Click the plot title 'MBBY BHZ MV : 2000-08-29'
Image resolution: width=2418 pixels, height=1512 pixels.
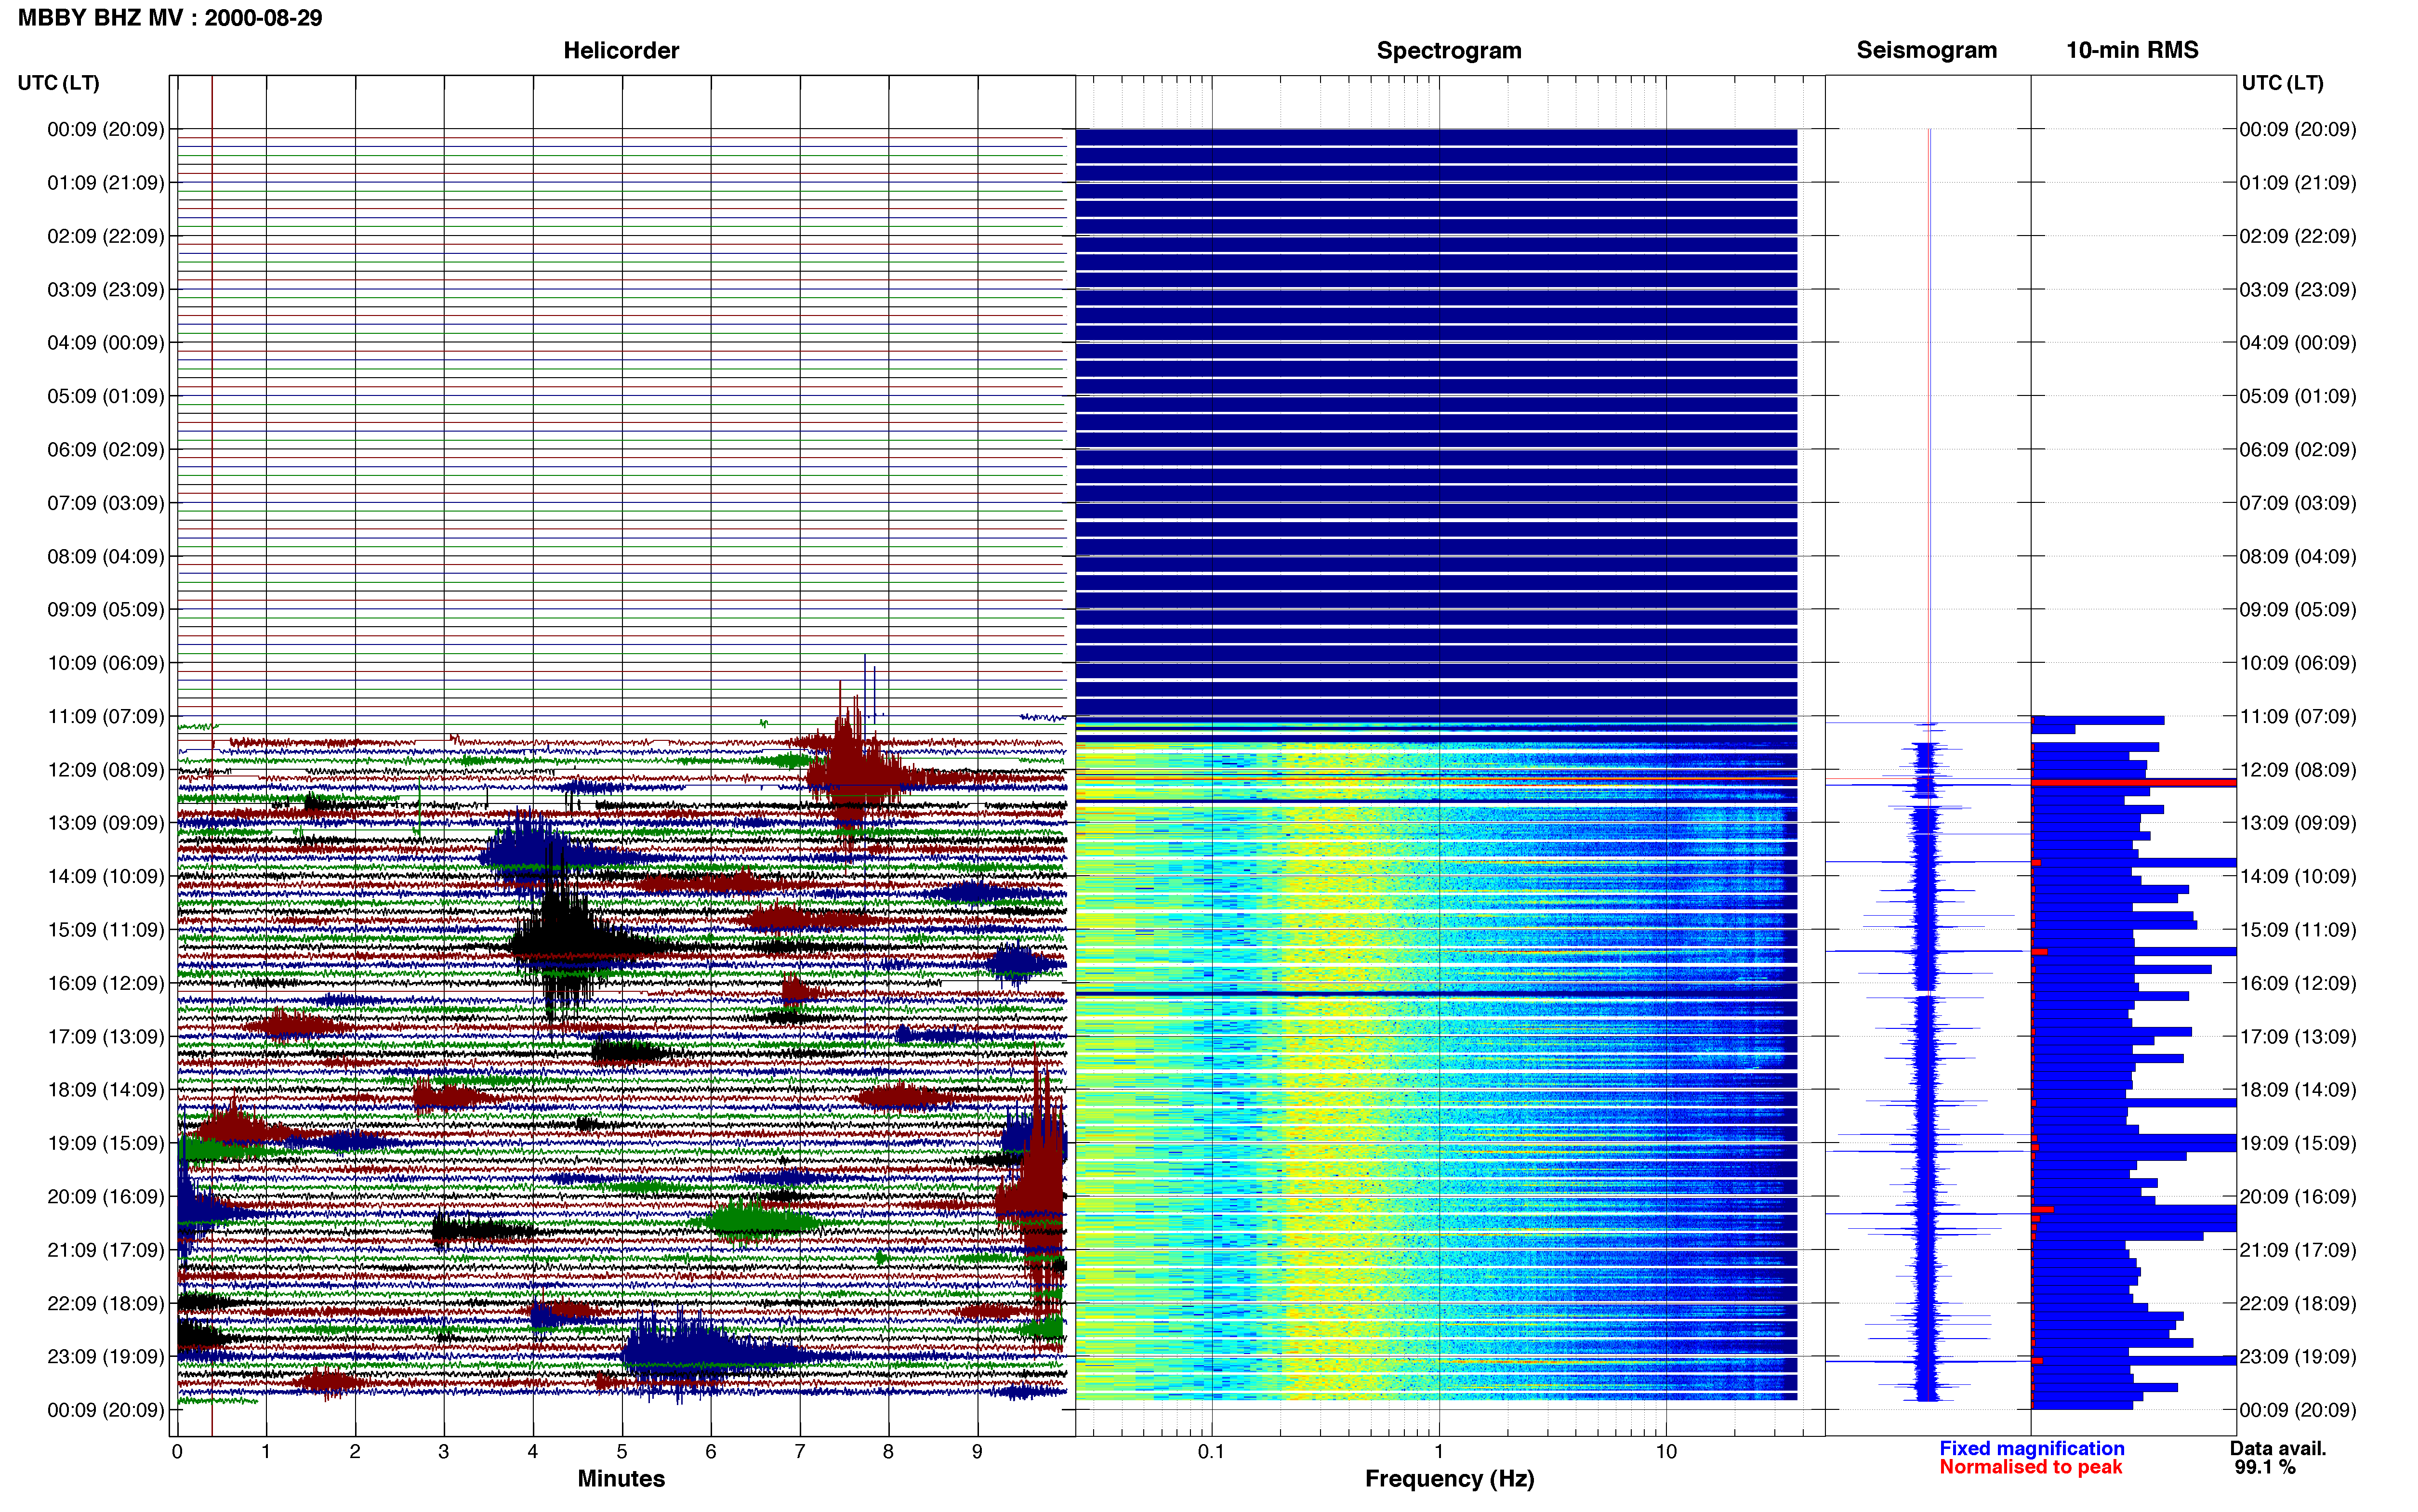(x=170, y=18)
